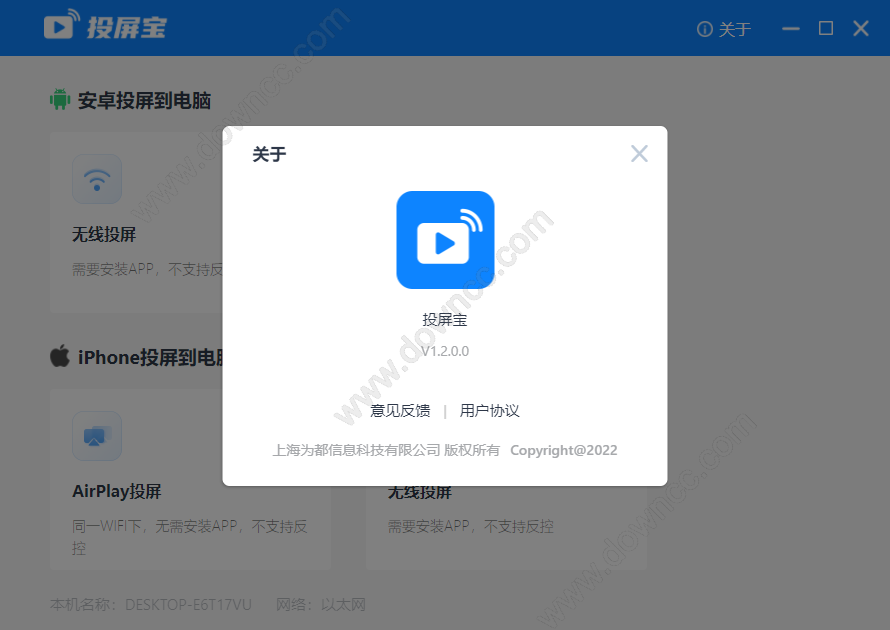Click the version number V1.2.0.0

coord(444,350)
